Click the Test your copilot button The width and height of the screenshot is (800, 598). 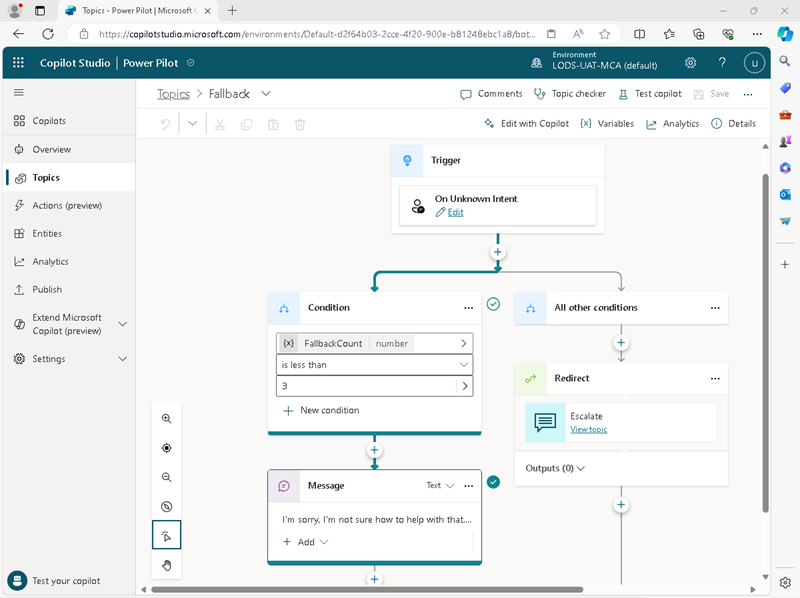[55, 581]
